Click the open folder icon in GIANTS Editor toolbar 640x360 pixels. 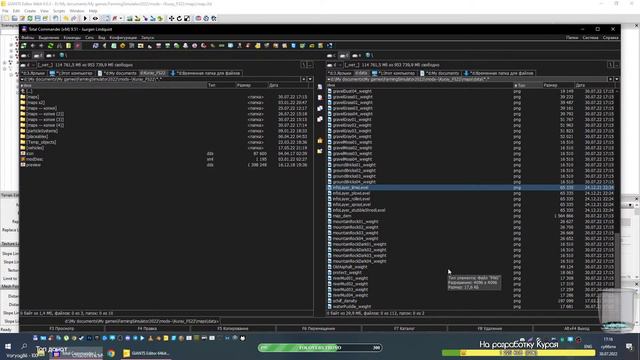tap(14, 18)
